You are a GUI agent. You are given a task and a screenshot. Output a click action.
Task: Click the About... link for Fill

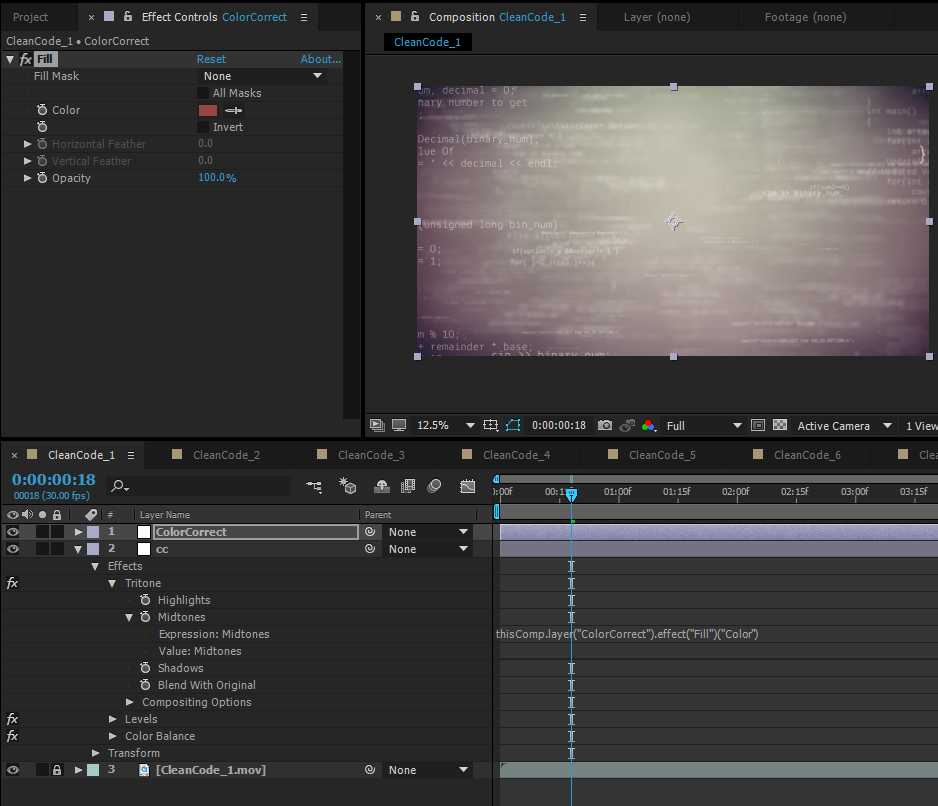pyautogui.click(x=320, y=59)
